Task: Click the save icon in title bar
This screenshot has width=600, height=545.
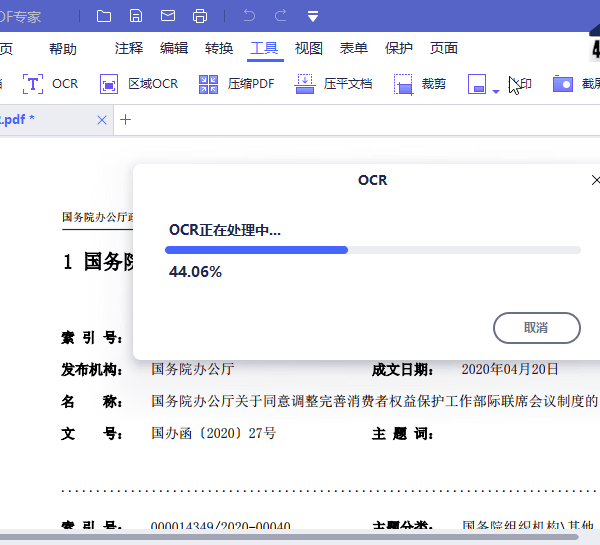Action: (x=136, y=16)
